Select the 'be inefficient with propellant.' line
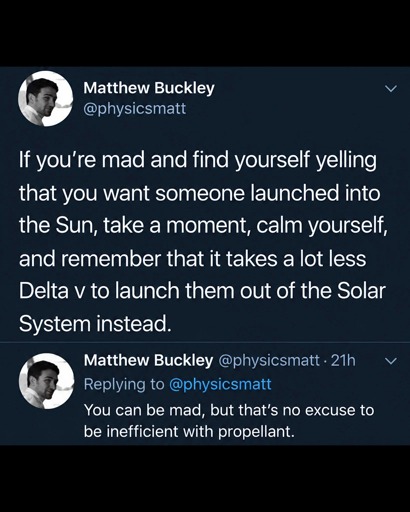This screenshot has height=512, width=410. [189, 432]
